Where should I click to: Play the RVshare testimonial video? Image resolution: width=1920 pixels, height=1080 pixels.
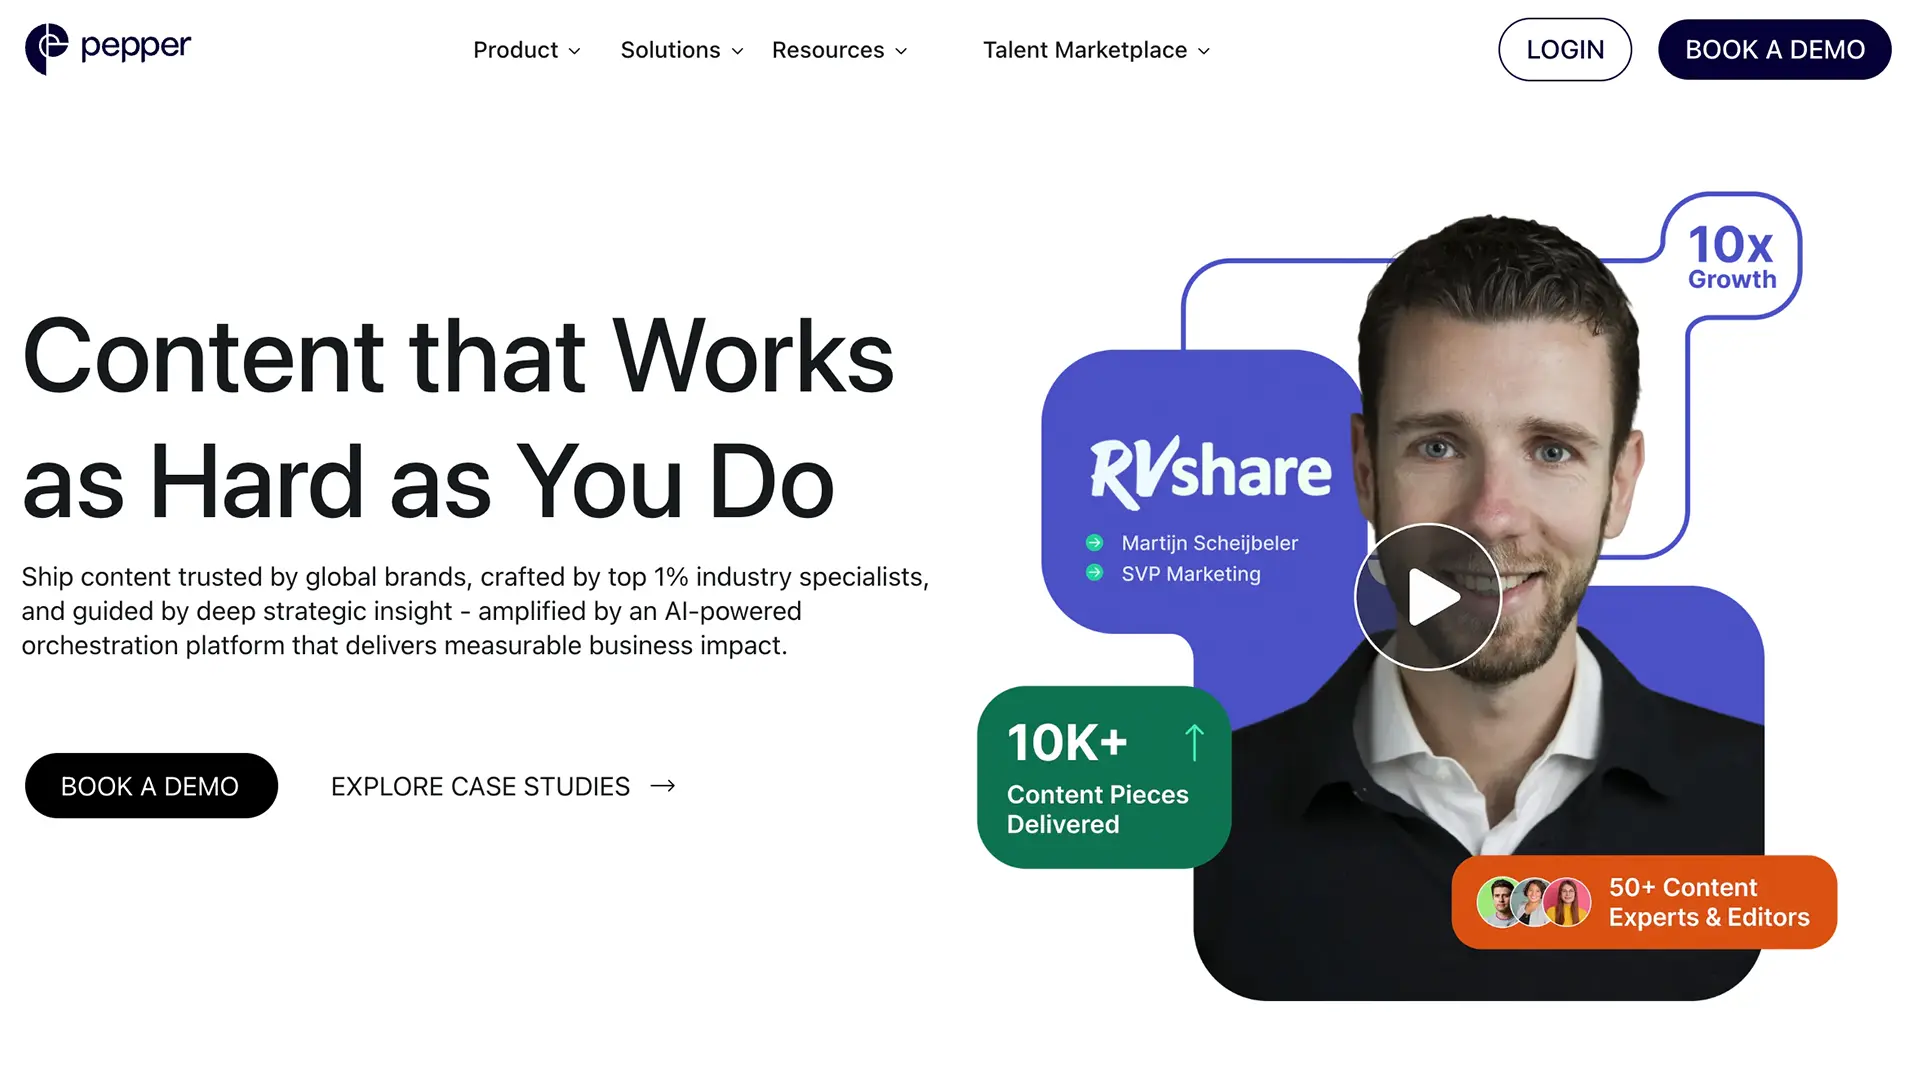coord(1428,597)
